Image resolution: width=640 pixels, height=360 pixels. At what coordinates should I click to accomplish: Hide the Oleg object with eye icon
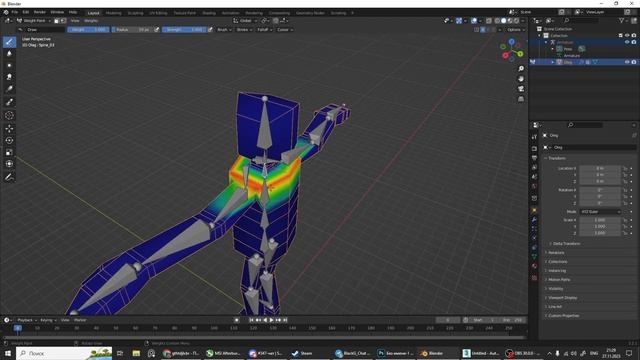tap(627, 62)
